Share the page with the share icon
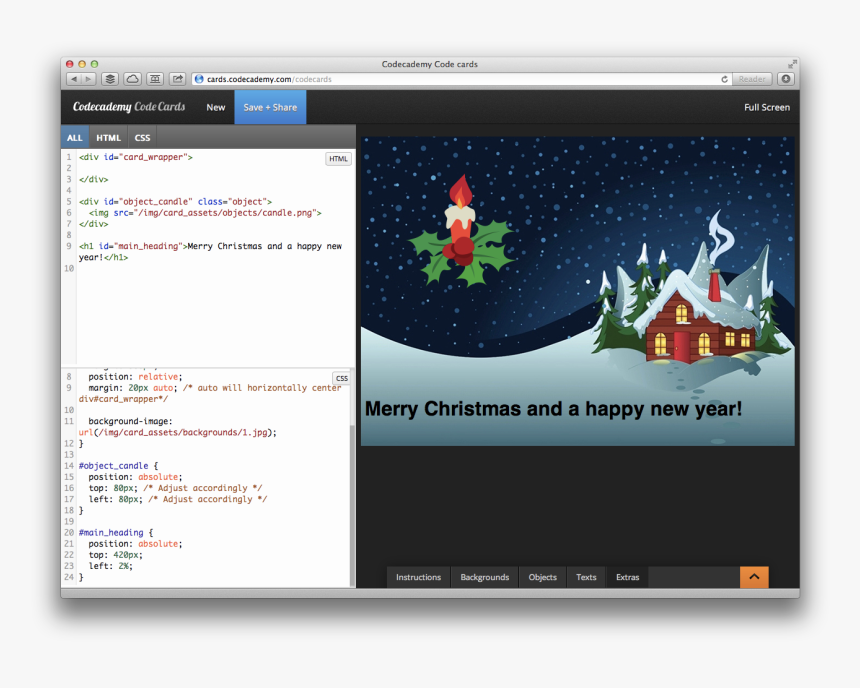Viewport: 860px width, 688px height. point(178,79)
